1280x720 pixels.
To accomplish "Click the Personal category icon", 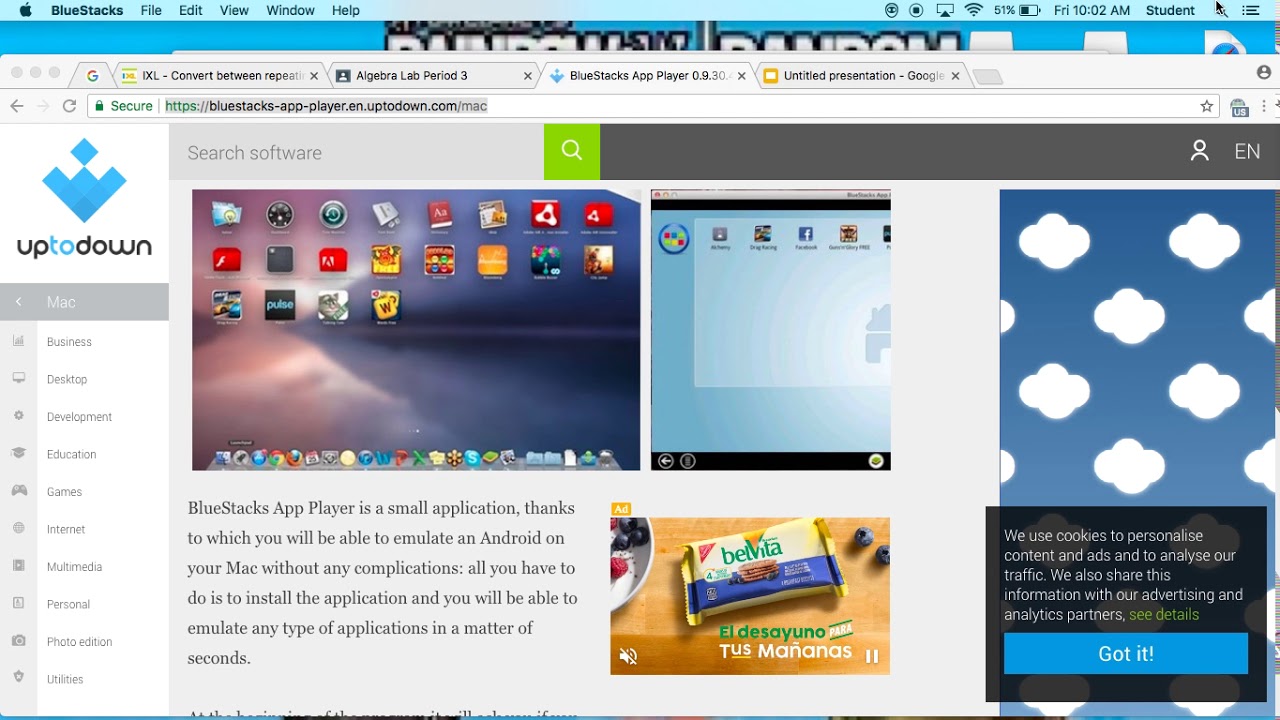I will pyautogui.click(x=18, y=603).
